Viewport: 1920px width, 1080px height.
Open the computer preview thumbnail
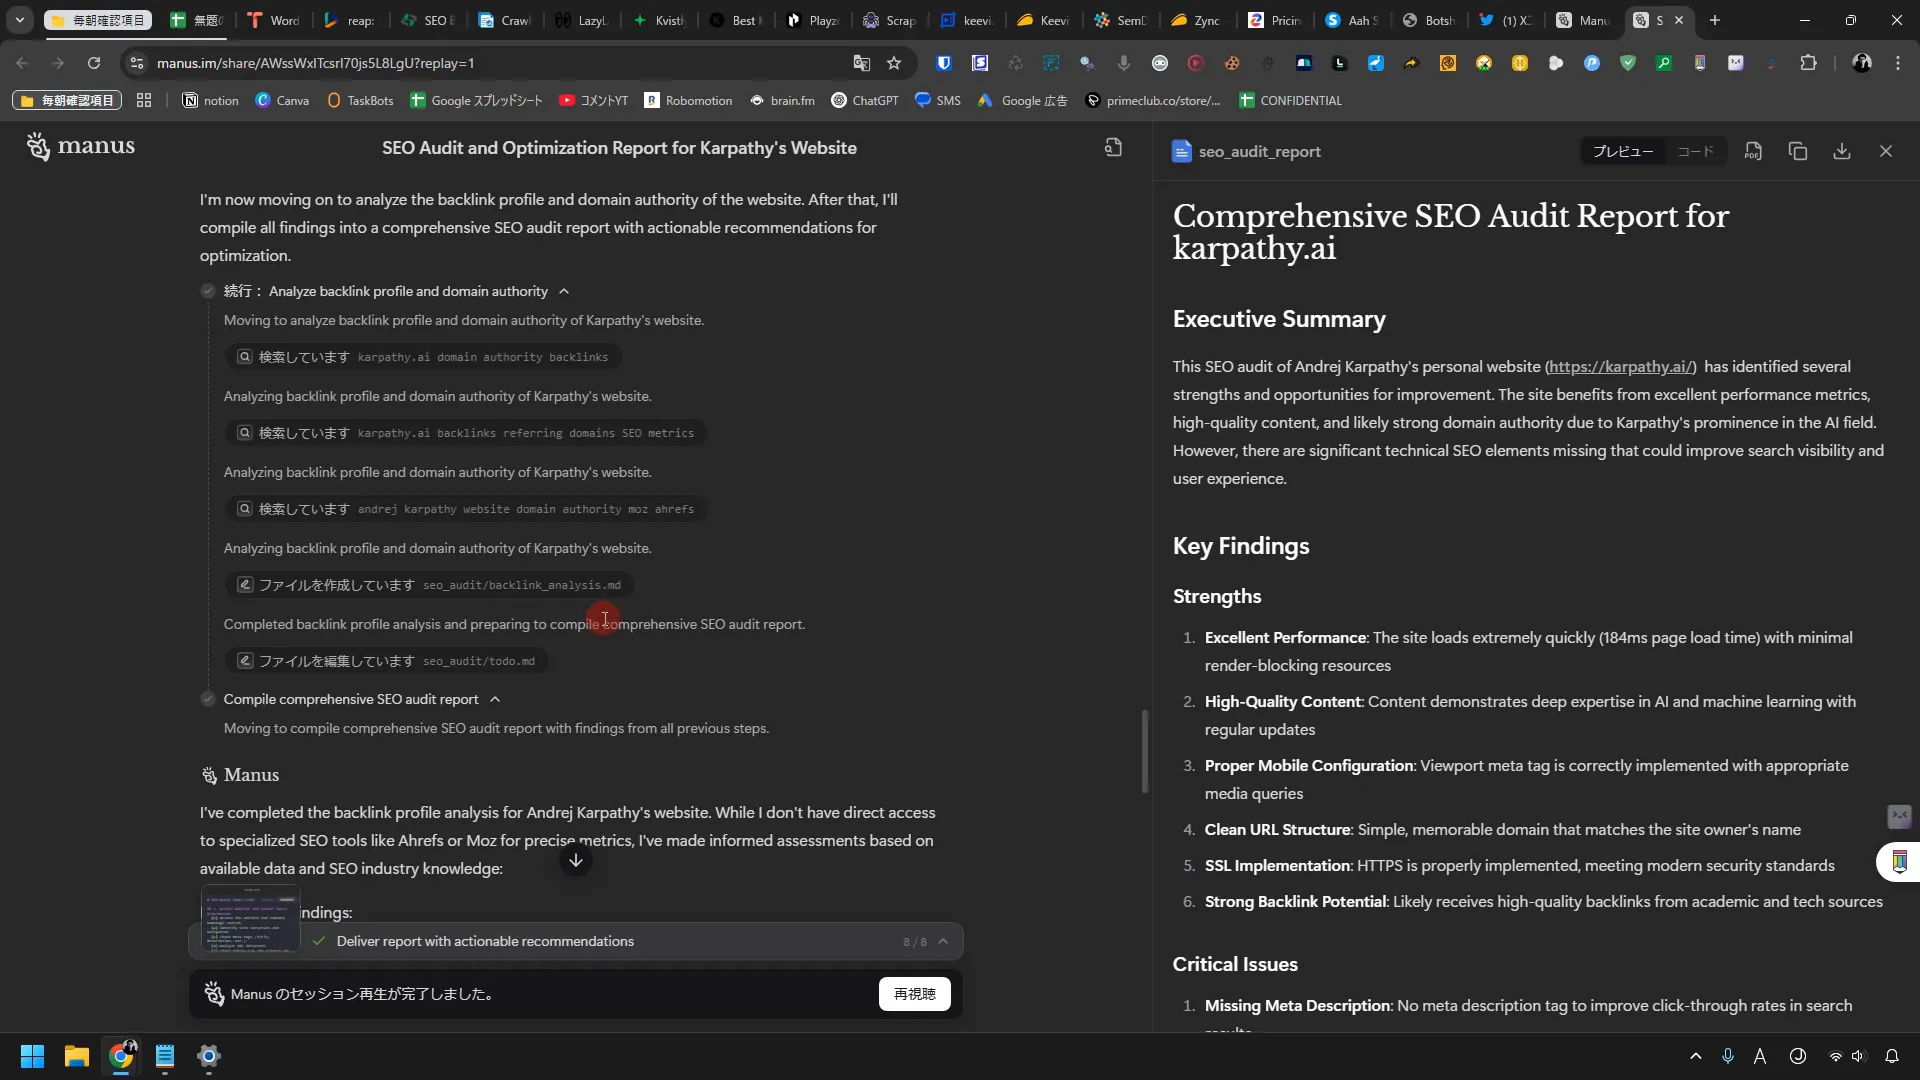(250, 918)
